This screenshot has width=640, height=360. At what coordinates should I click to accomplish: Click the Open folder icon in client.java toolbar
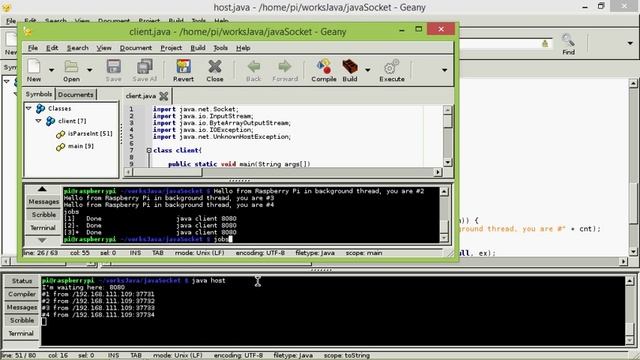click(71, 67)
